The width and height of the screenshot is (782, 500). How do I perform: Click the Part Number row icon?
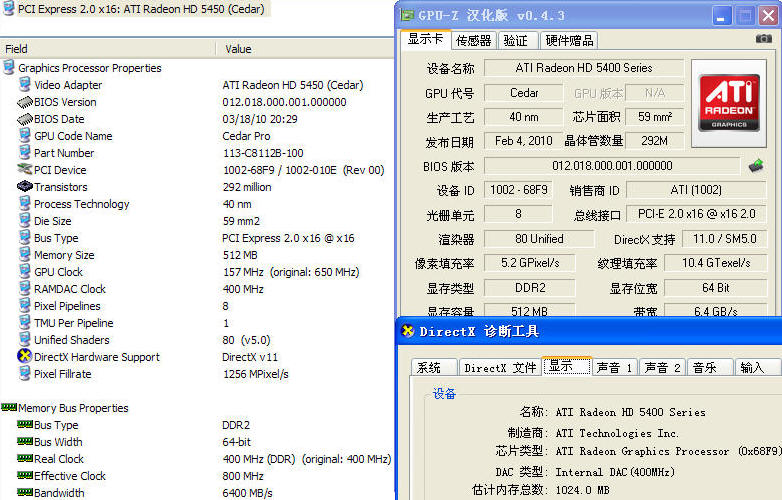[x=24, y=153]
